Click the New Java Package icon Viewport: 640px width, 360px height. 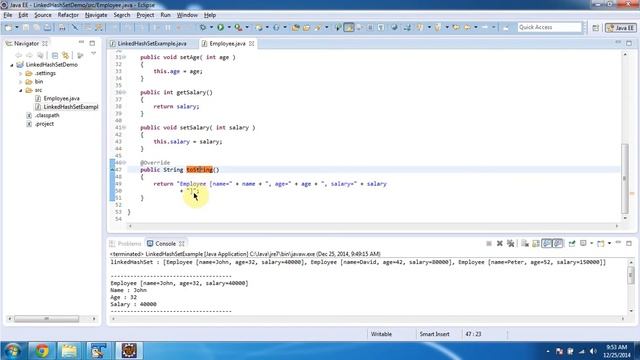[259, 27]
